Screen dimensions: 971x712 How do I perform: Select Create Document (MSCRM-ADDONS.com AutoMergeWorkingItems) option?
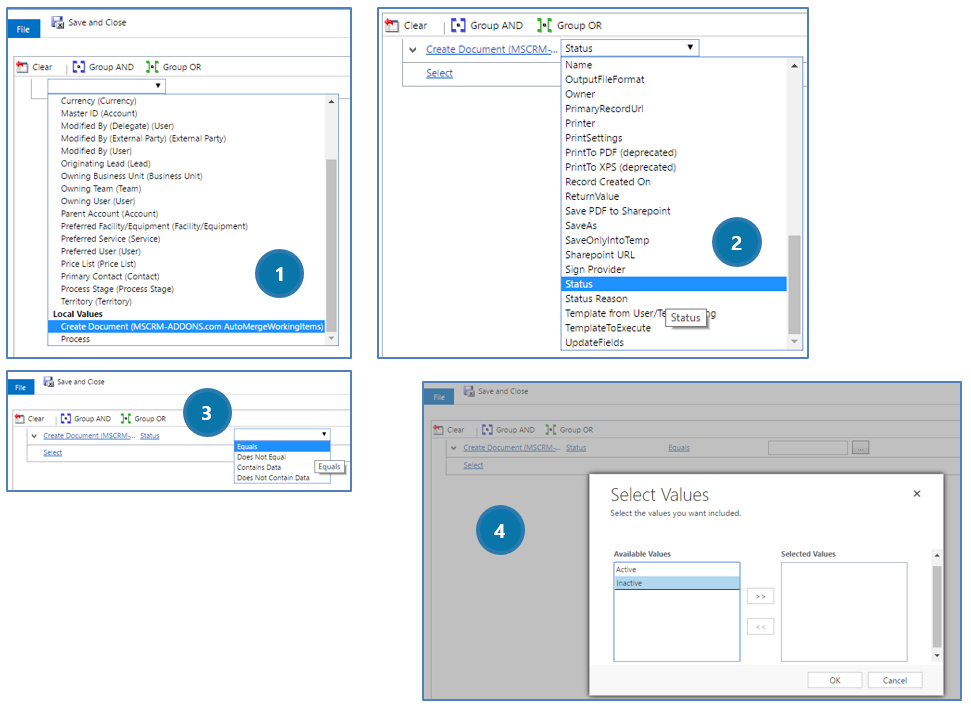click(x=186, y=327)
